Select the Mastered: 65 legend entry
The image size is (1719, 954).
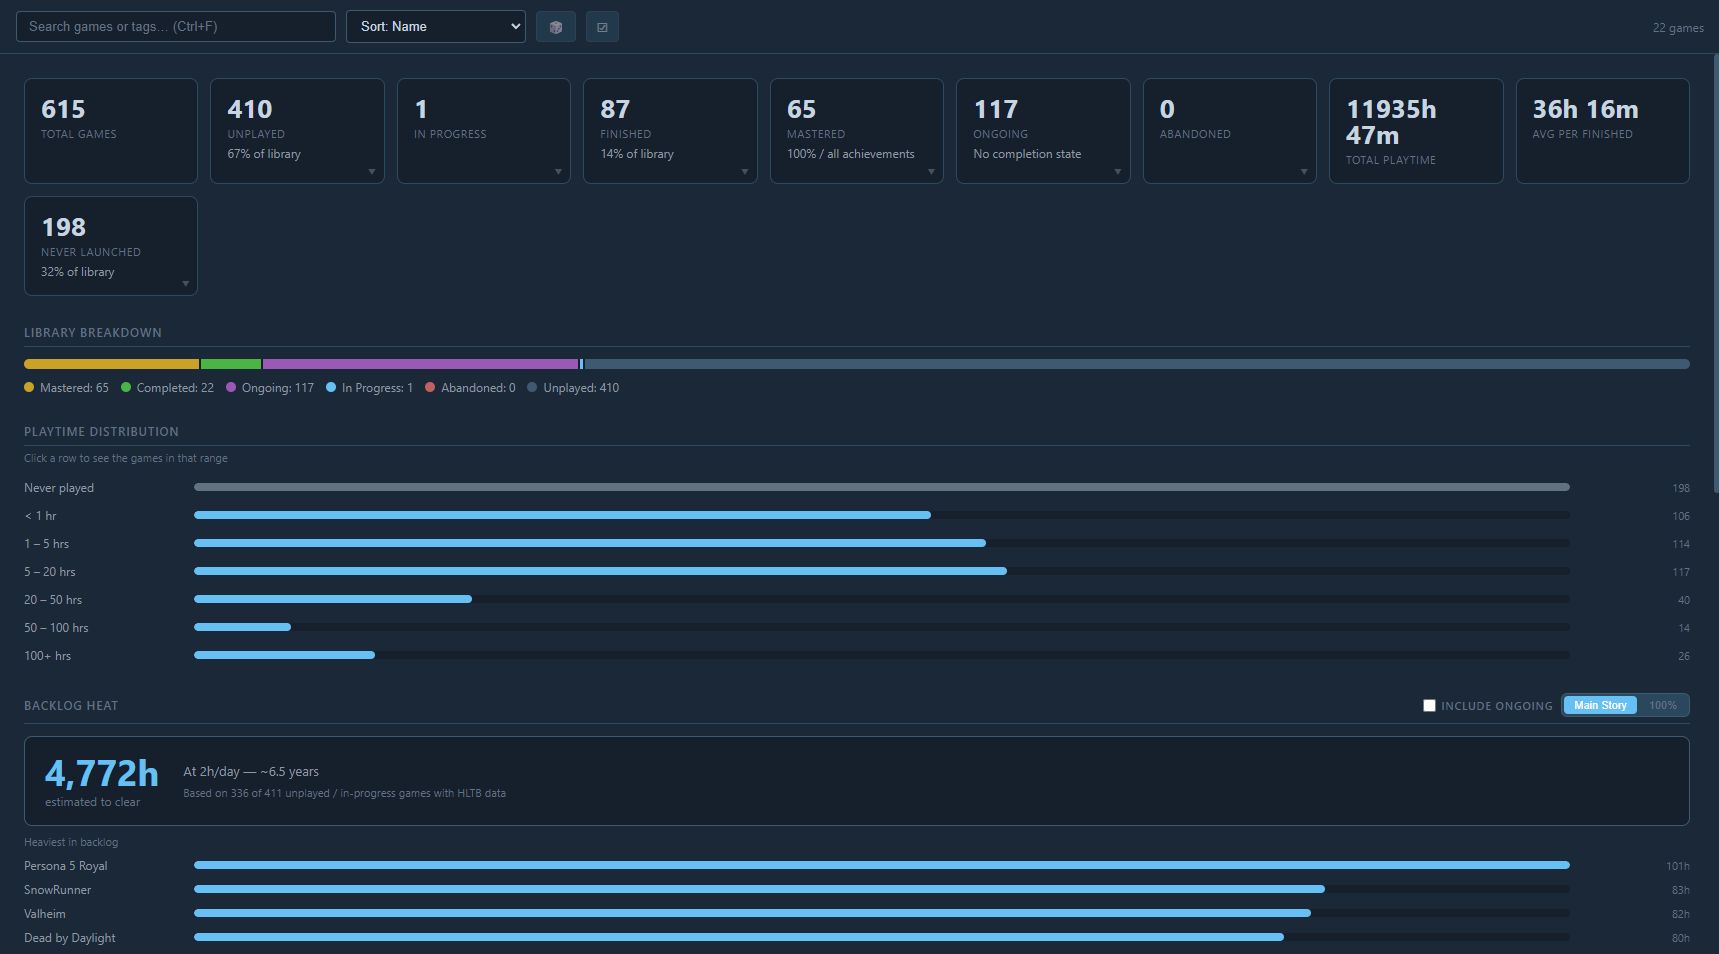[67, 388]
